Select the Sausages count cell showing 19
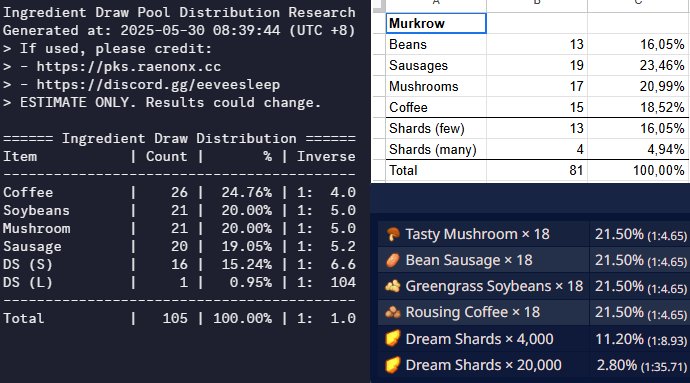Screen dimensions: 690x383 [537, 65]
